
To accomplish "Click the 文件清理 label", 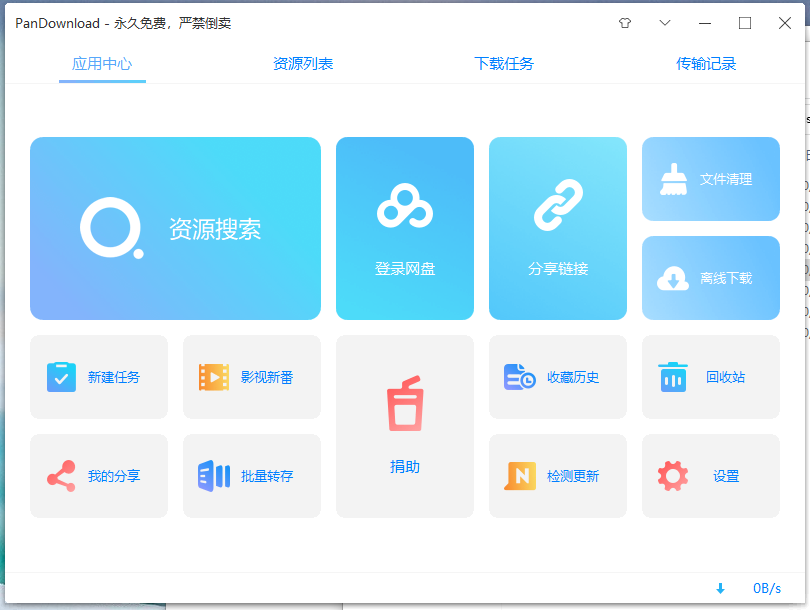I will coord(726,179).
